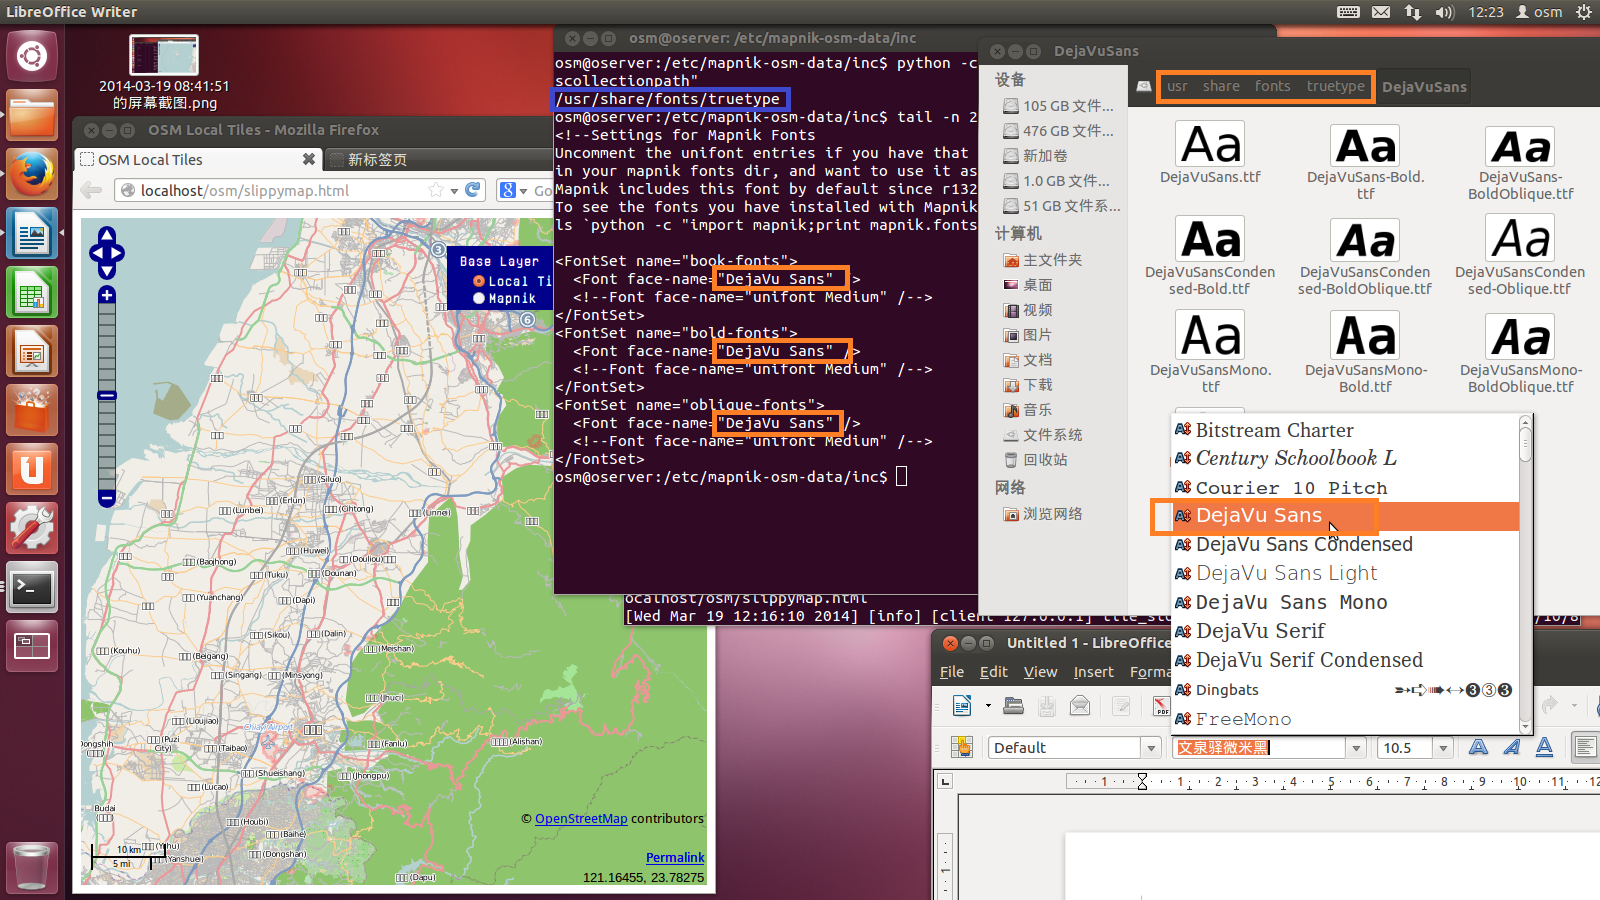Image resolution: width=1600 pixels, height=900 pixels.
Task: Open Firefox from the Ubuntu launcher
Action: tap(32, 174)
